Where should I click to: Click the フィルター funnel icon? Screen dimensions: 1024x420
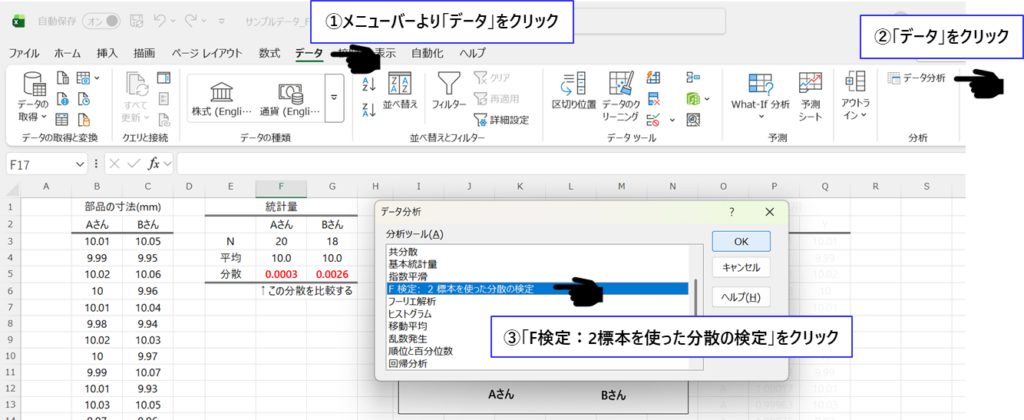(448, 88)
